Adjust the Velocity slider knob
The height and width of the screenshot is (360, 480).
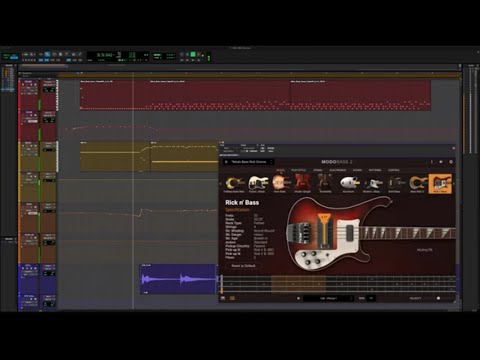(x=438, y=298)
